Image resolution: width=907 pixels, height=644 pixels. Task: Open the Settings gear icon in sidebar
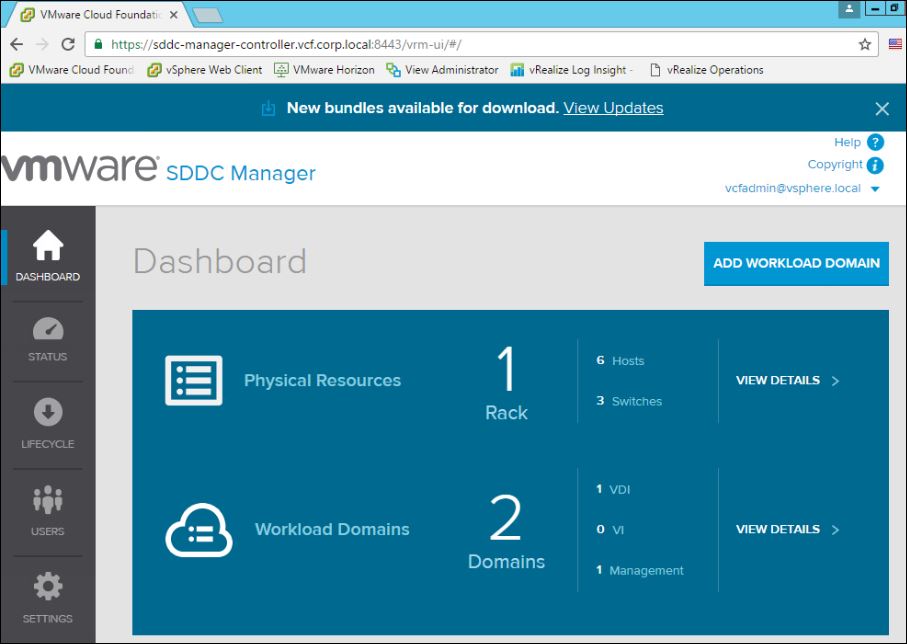(48, 587)
